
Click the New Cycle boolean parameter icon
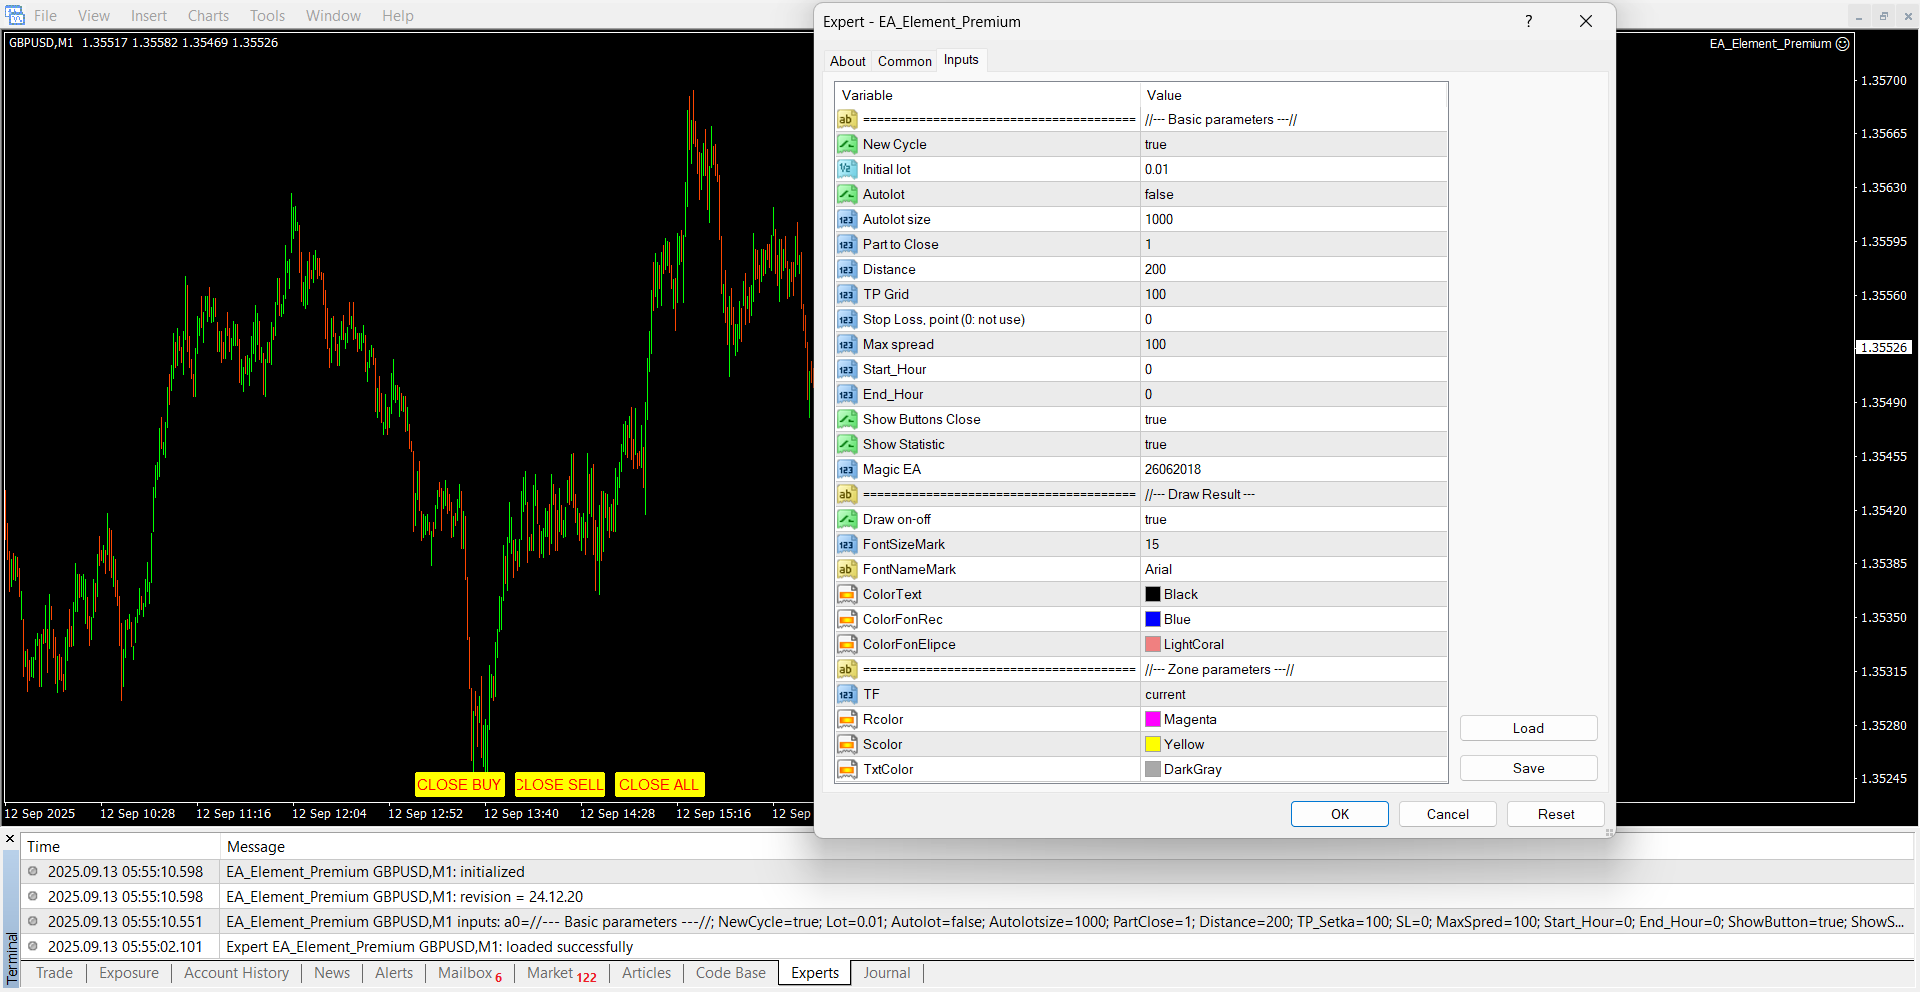[847, 144]
